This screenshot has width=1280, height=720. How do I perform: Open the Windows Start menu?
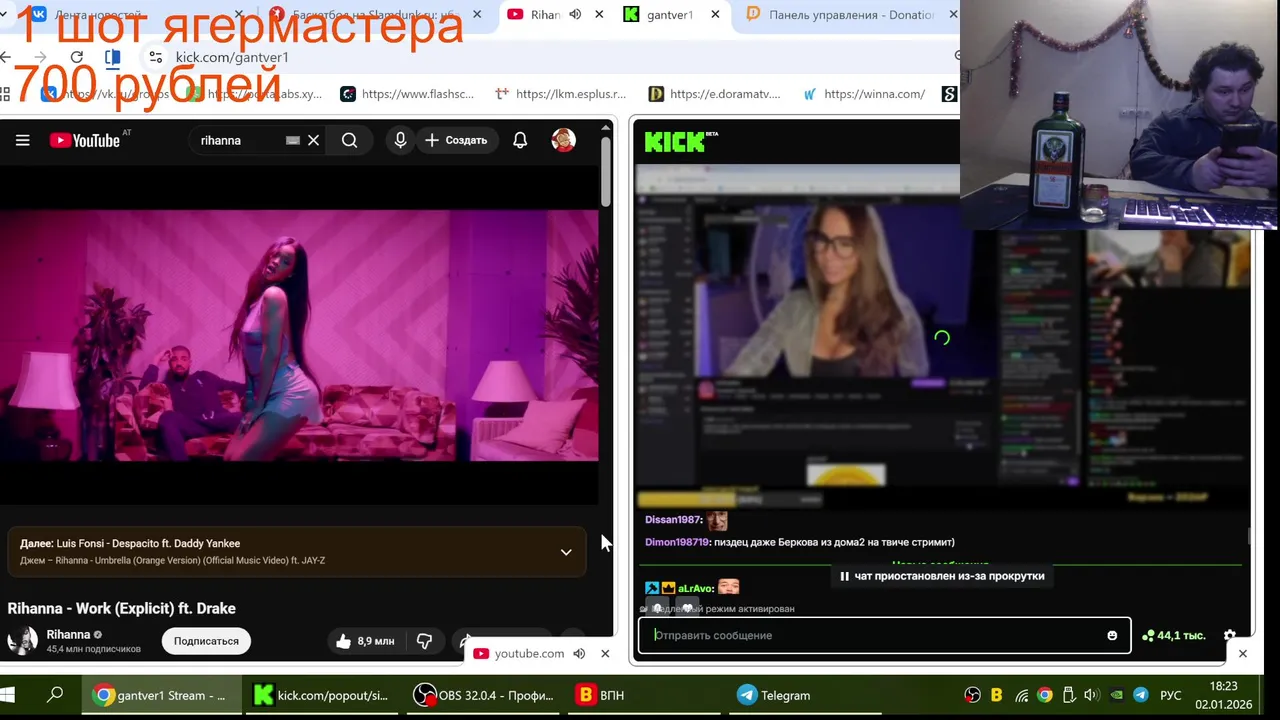point(8,695)
